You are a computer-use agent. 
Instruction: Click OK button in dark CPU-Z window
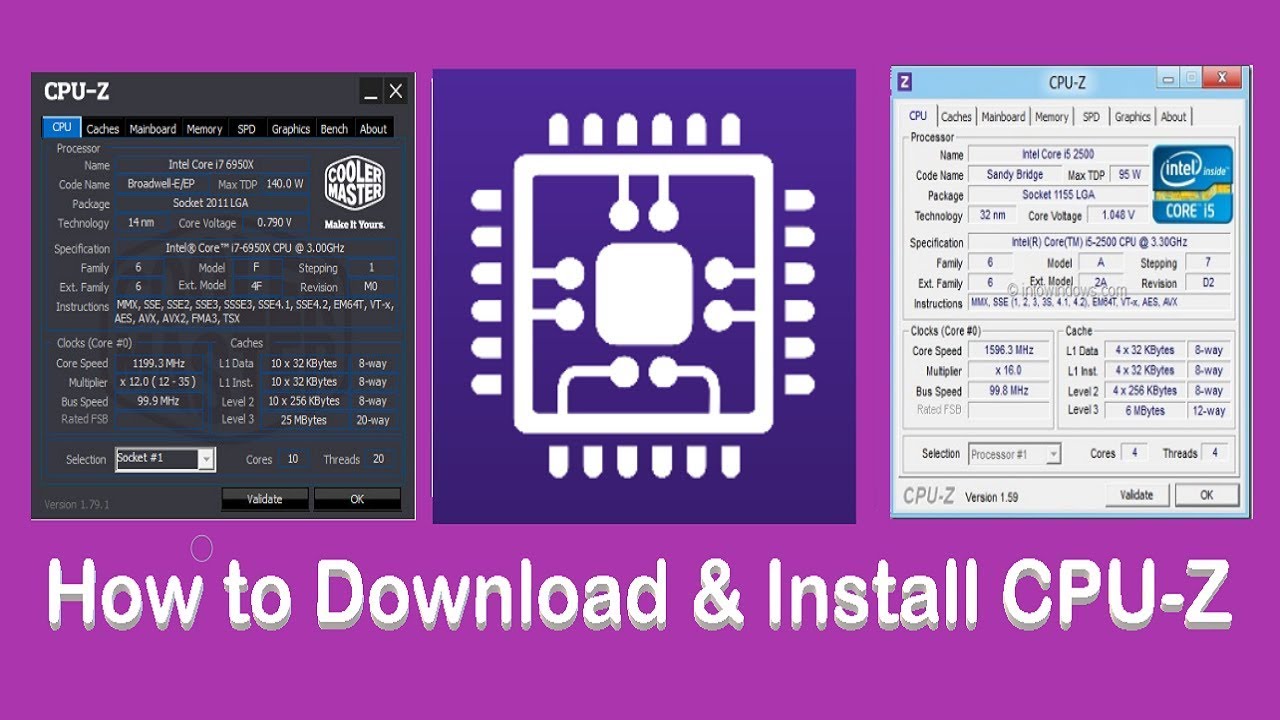(357, 499)
